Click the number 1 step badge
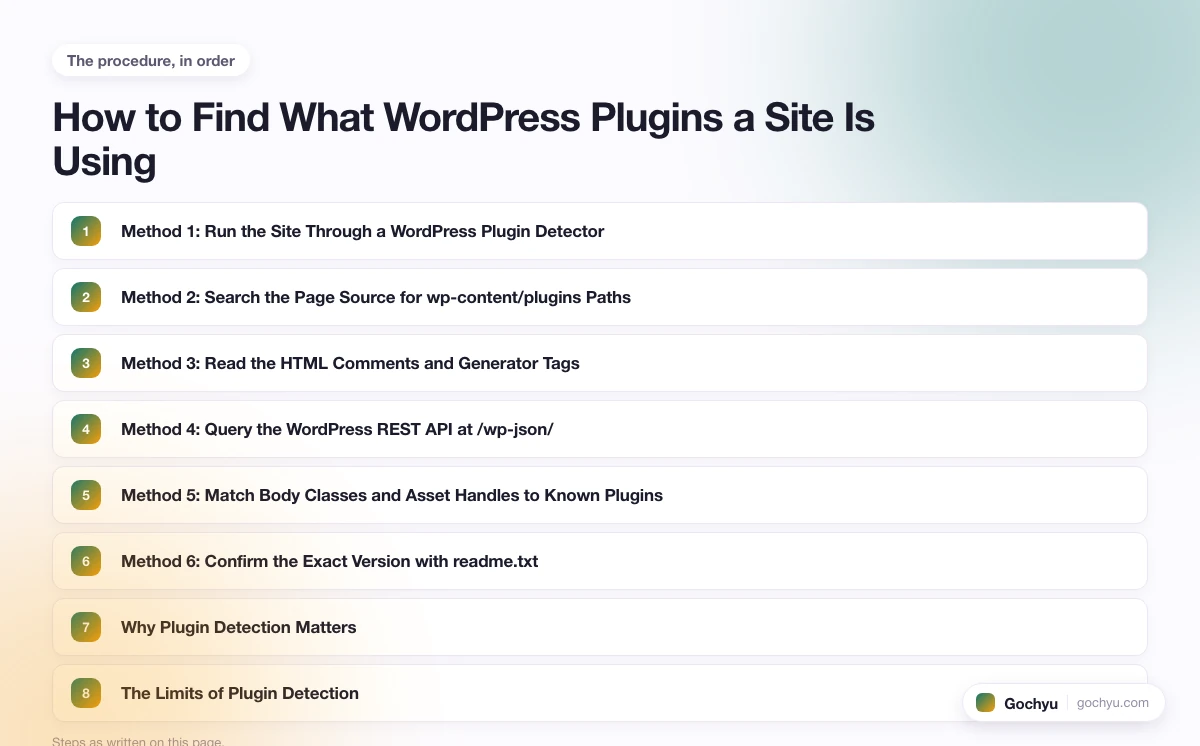Screen dimensions: 1200x746 (86, 231)
